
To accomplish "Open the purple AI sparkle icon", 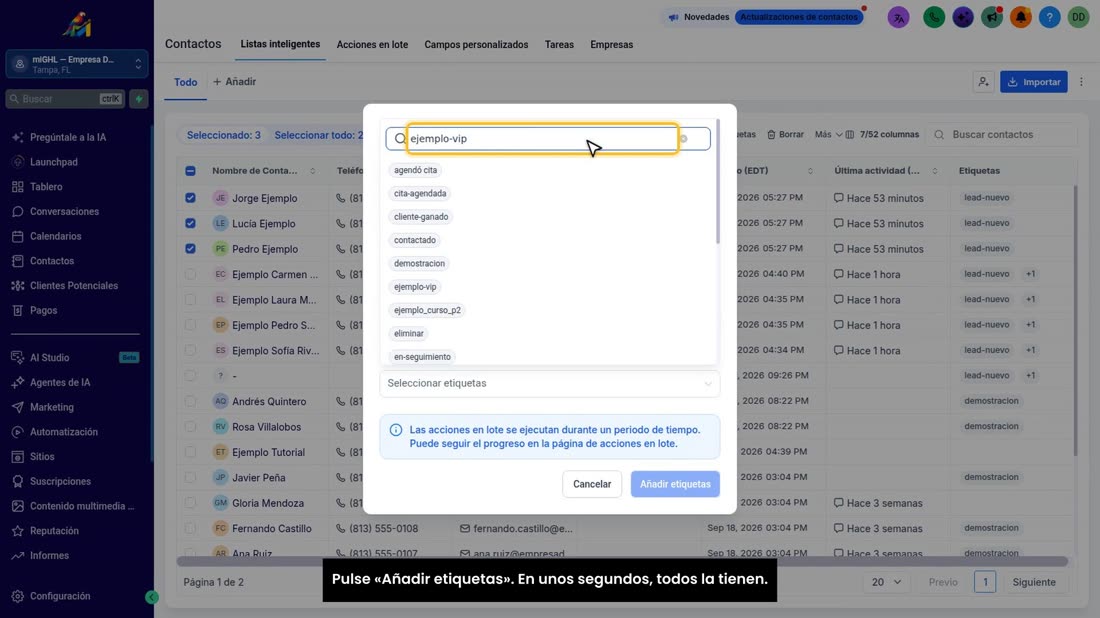I will [962, 18].
